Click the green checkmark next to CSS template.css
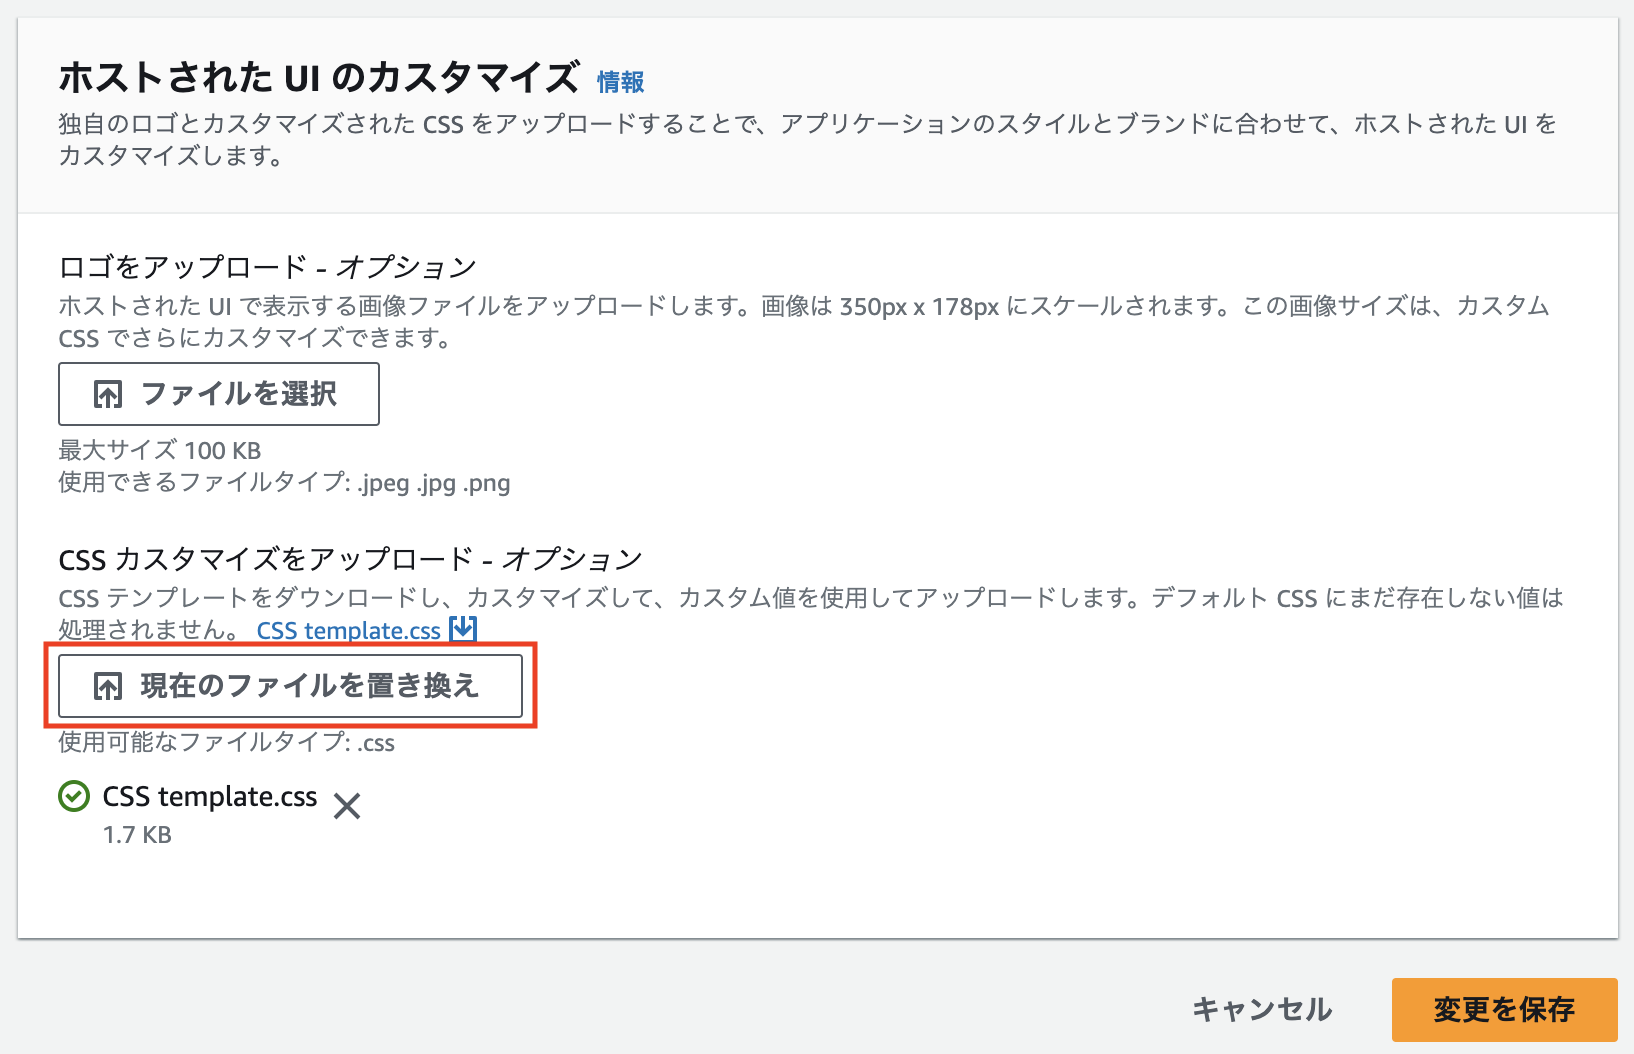 point(74,797)
